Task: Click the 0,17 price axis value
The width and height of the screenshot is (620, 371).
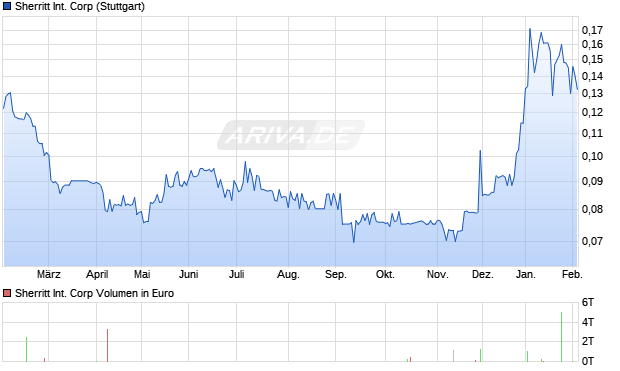Action: (x=592, y=30)
